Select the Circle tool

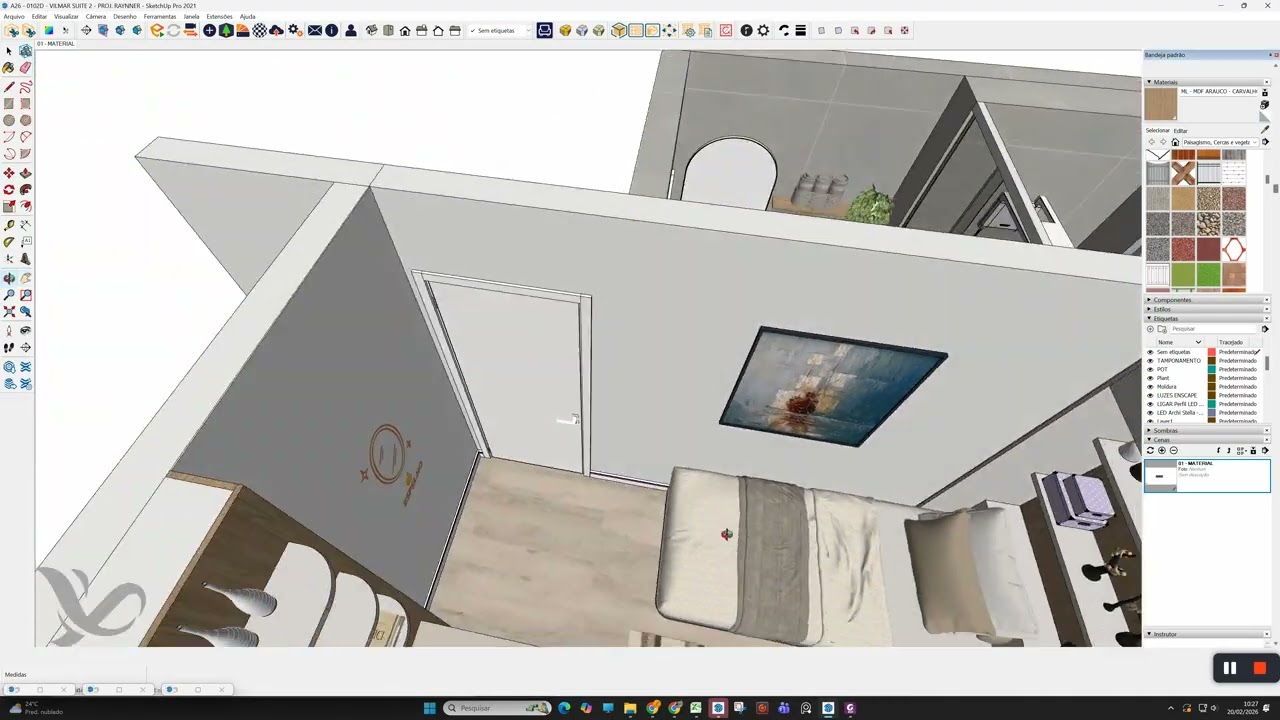(x=9, y=121)
